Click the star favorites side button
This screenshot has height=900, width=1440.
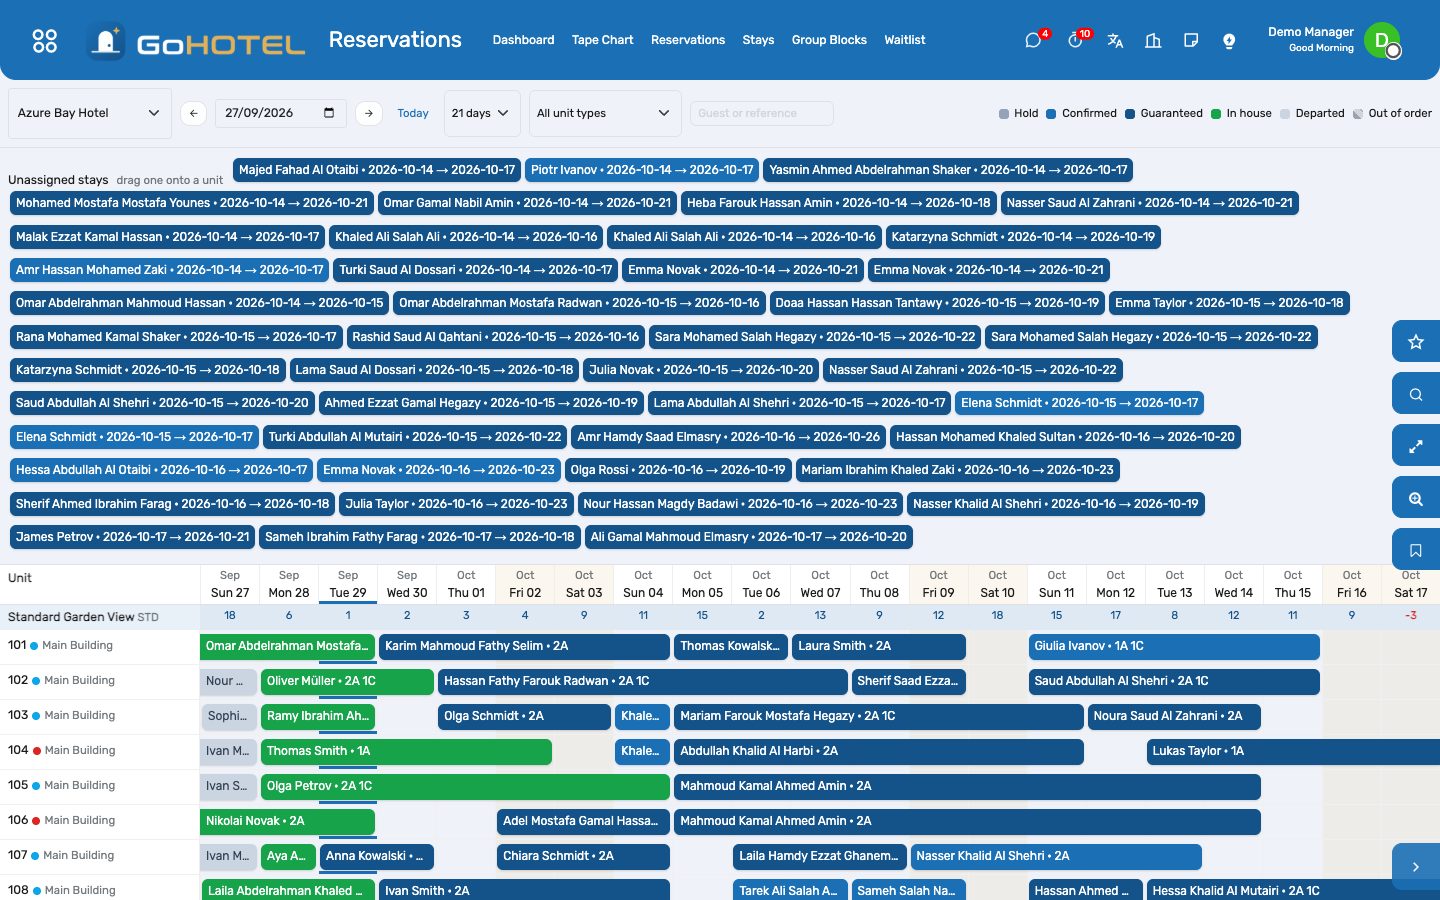(1416, 342)
